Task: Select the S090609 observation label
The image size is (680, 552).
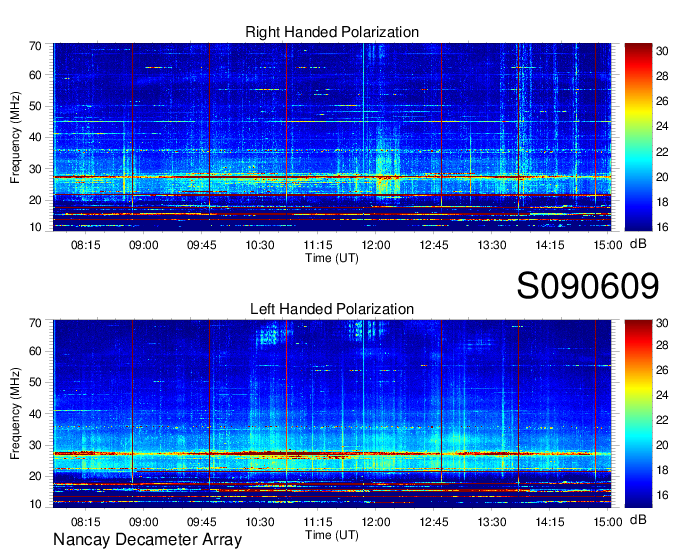Action: (588, 286)
